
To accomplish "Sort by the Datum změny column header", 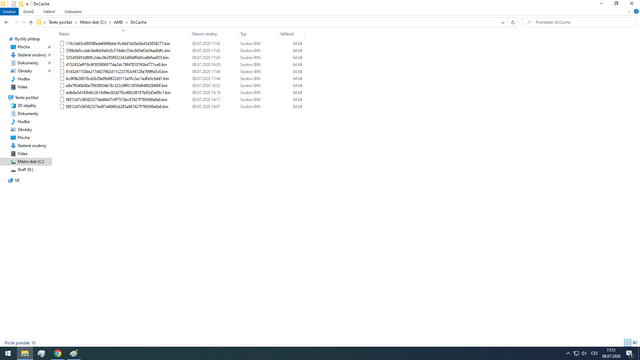I will pyautogui.click(x=214, y=34).
